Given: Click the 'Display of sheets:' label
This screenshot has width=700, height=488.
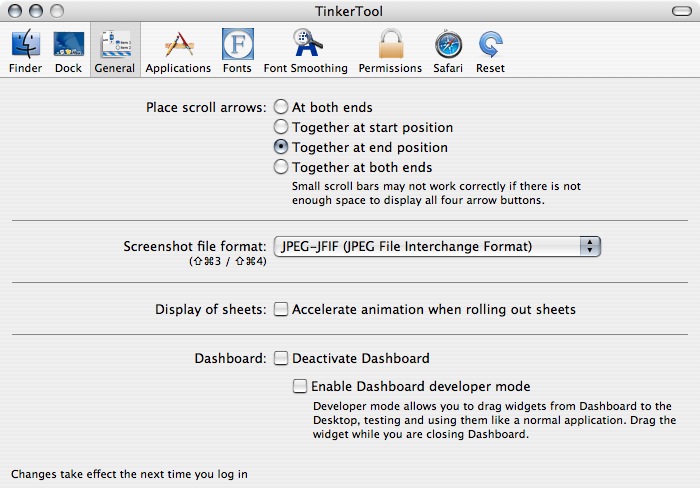Looking at the screenshot, I should [210, 309].
